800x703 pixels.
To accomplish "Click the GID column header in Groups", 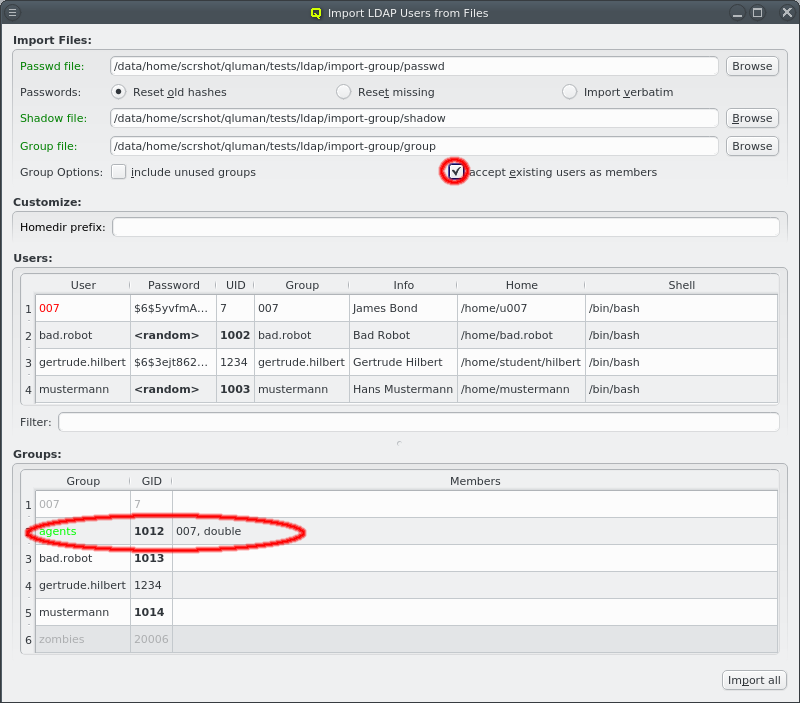I will (152, 481).
